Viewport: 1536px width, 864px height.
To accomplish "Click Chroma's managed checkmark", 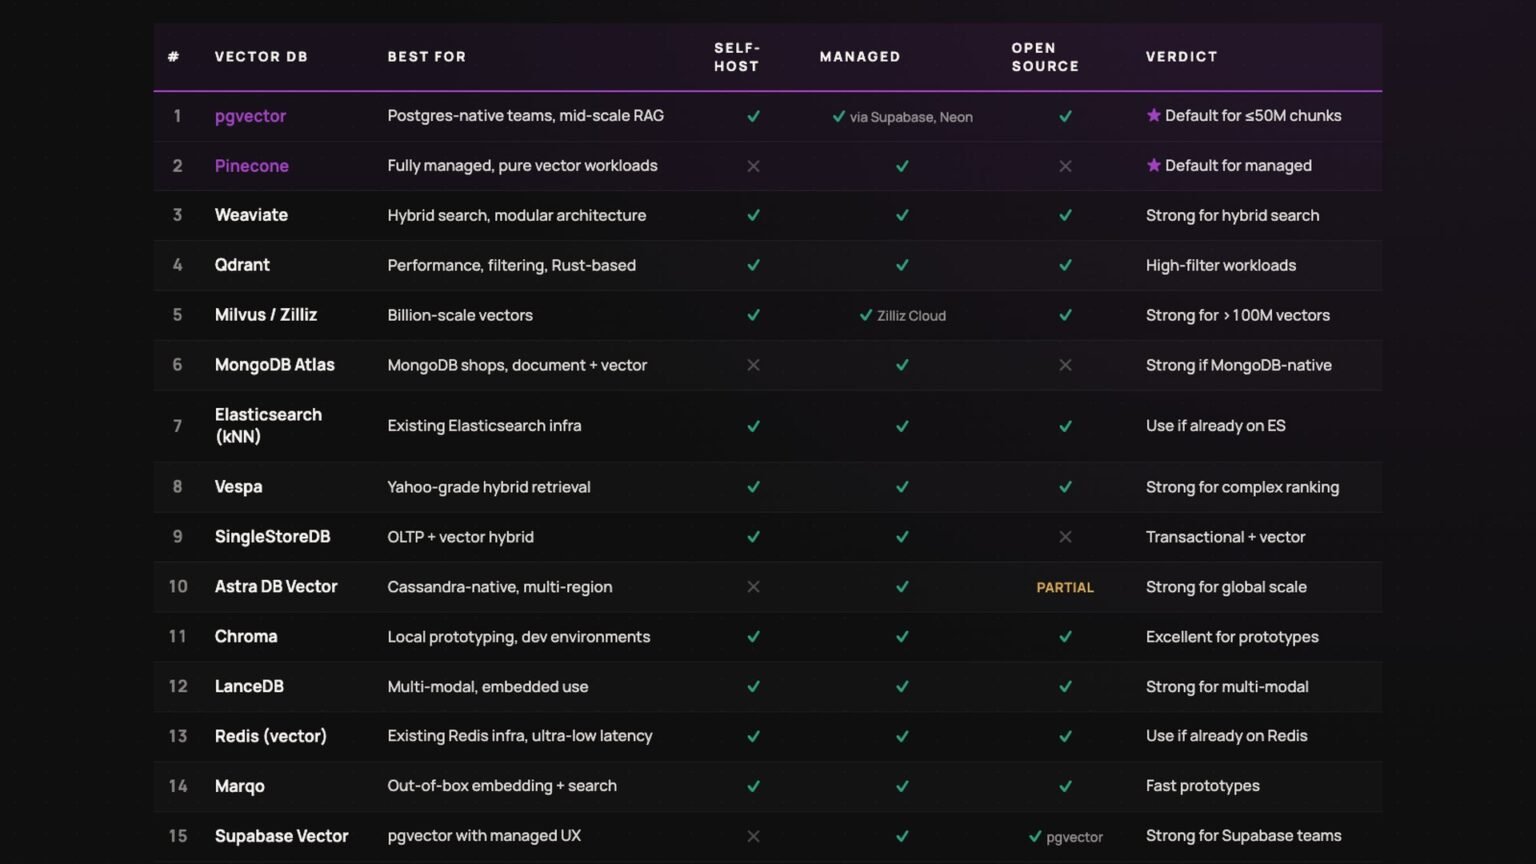I will tap(902, 637).
